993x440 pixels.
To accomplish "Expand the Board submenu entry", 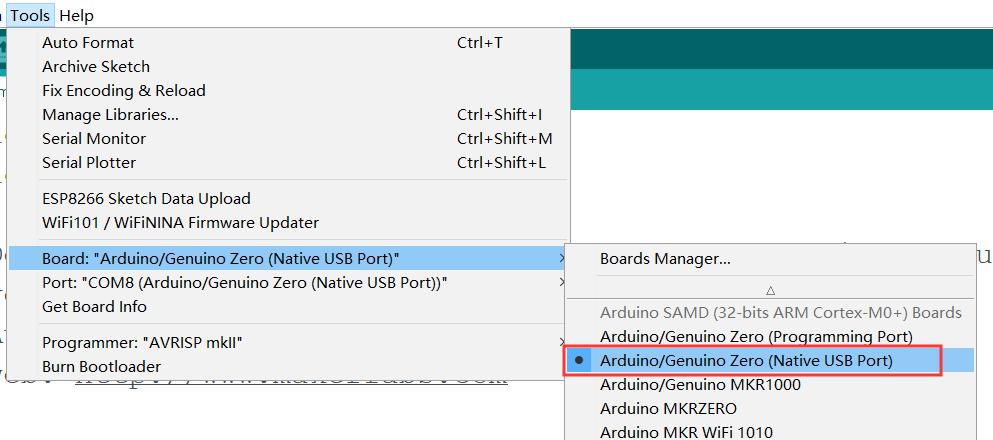I will pos(220,259).
